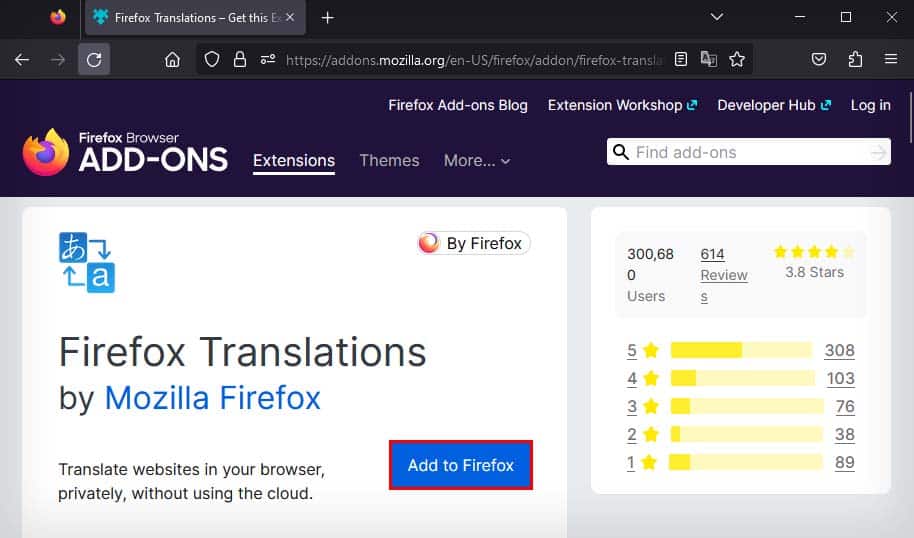This screenshot has width=914, height=538.
Task: Show site security padlock info
Action: [x=240, y=59]
